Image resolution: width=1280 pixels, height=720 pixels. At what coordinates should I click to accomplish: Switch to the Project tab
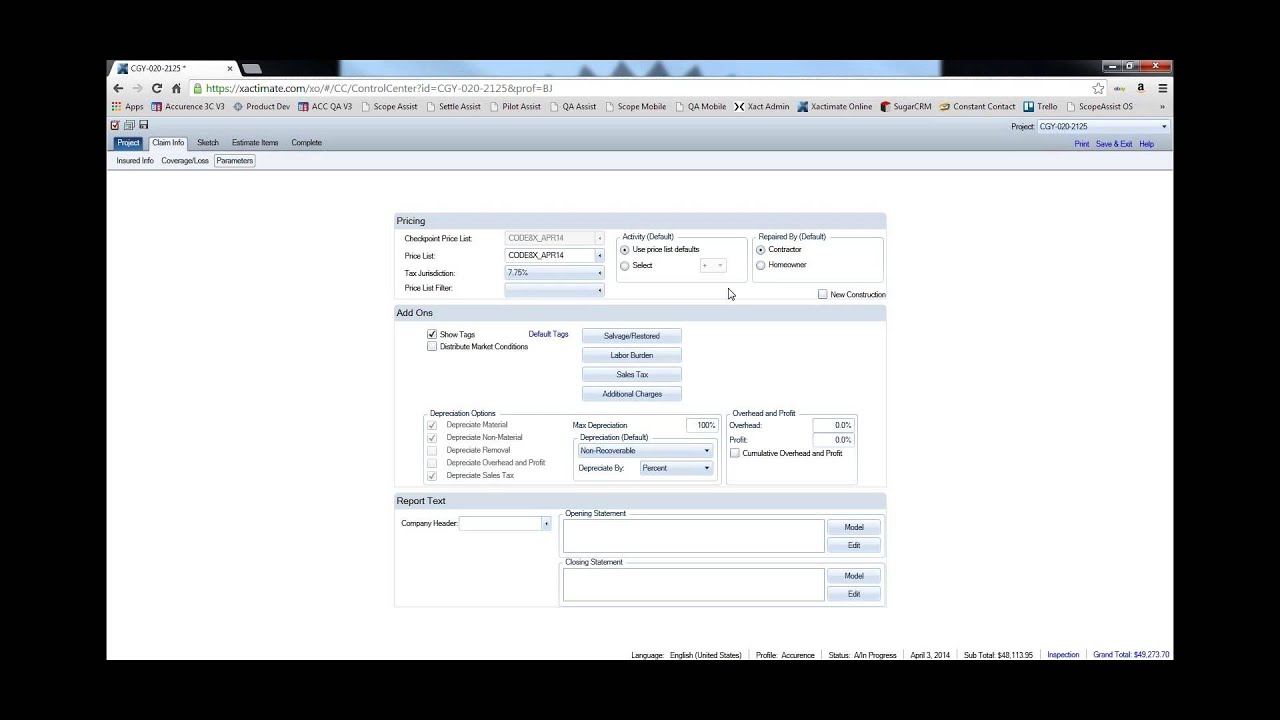(x=128, y=143)
